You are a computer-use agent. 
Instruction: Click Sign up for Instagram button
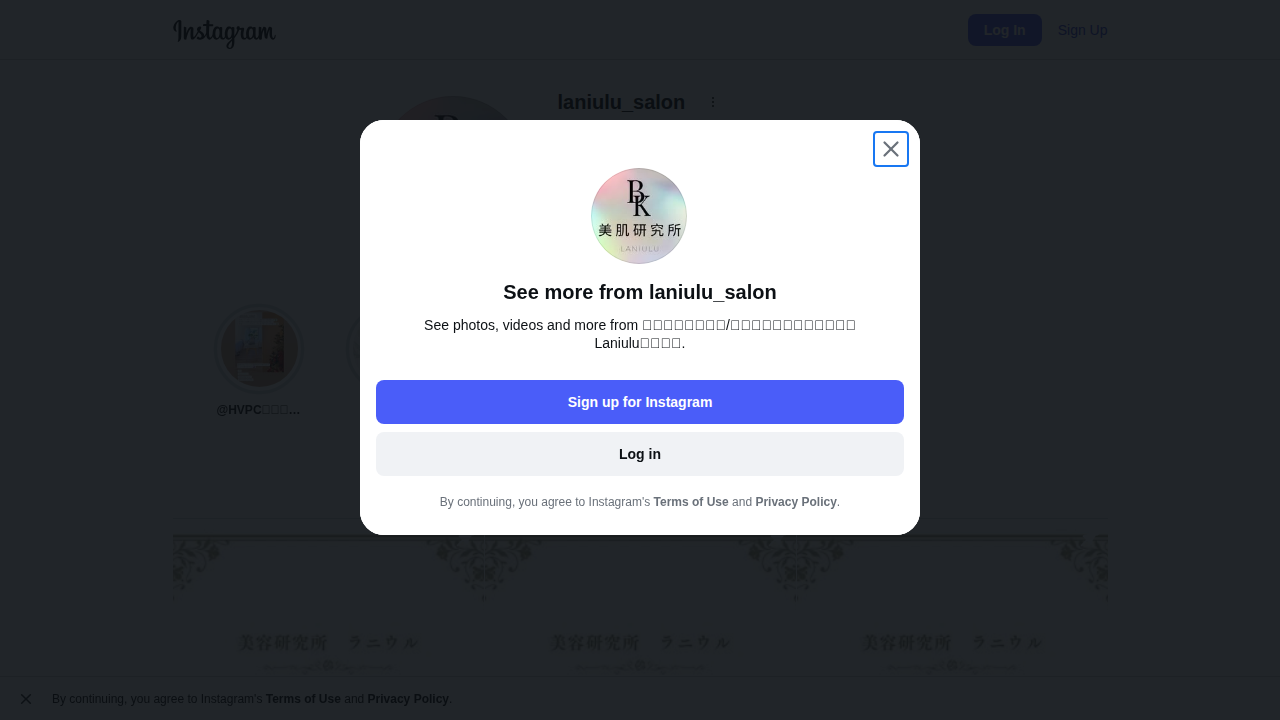click(640, 402)
